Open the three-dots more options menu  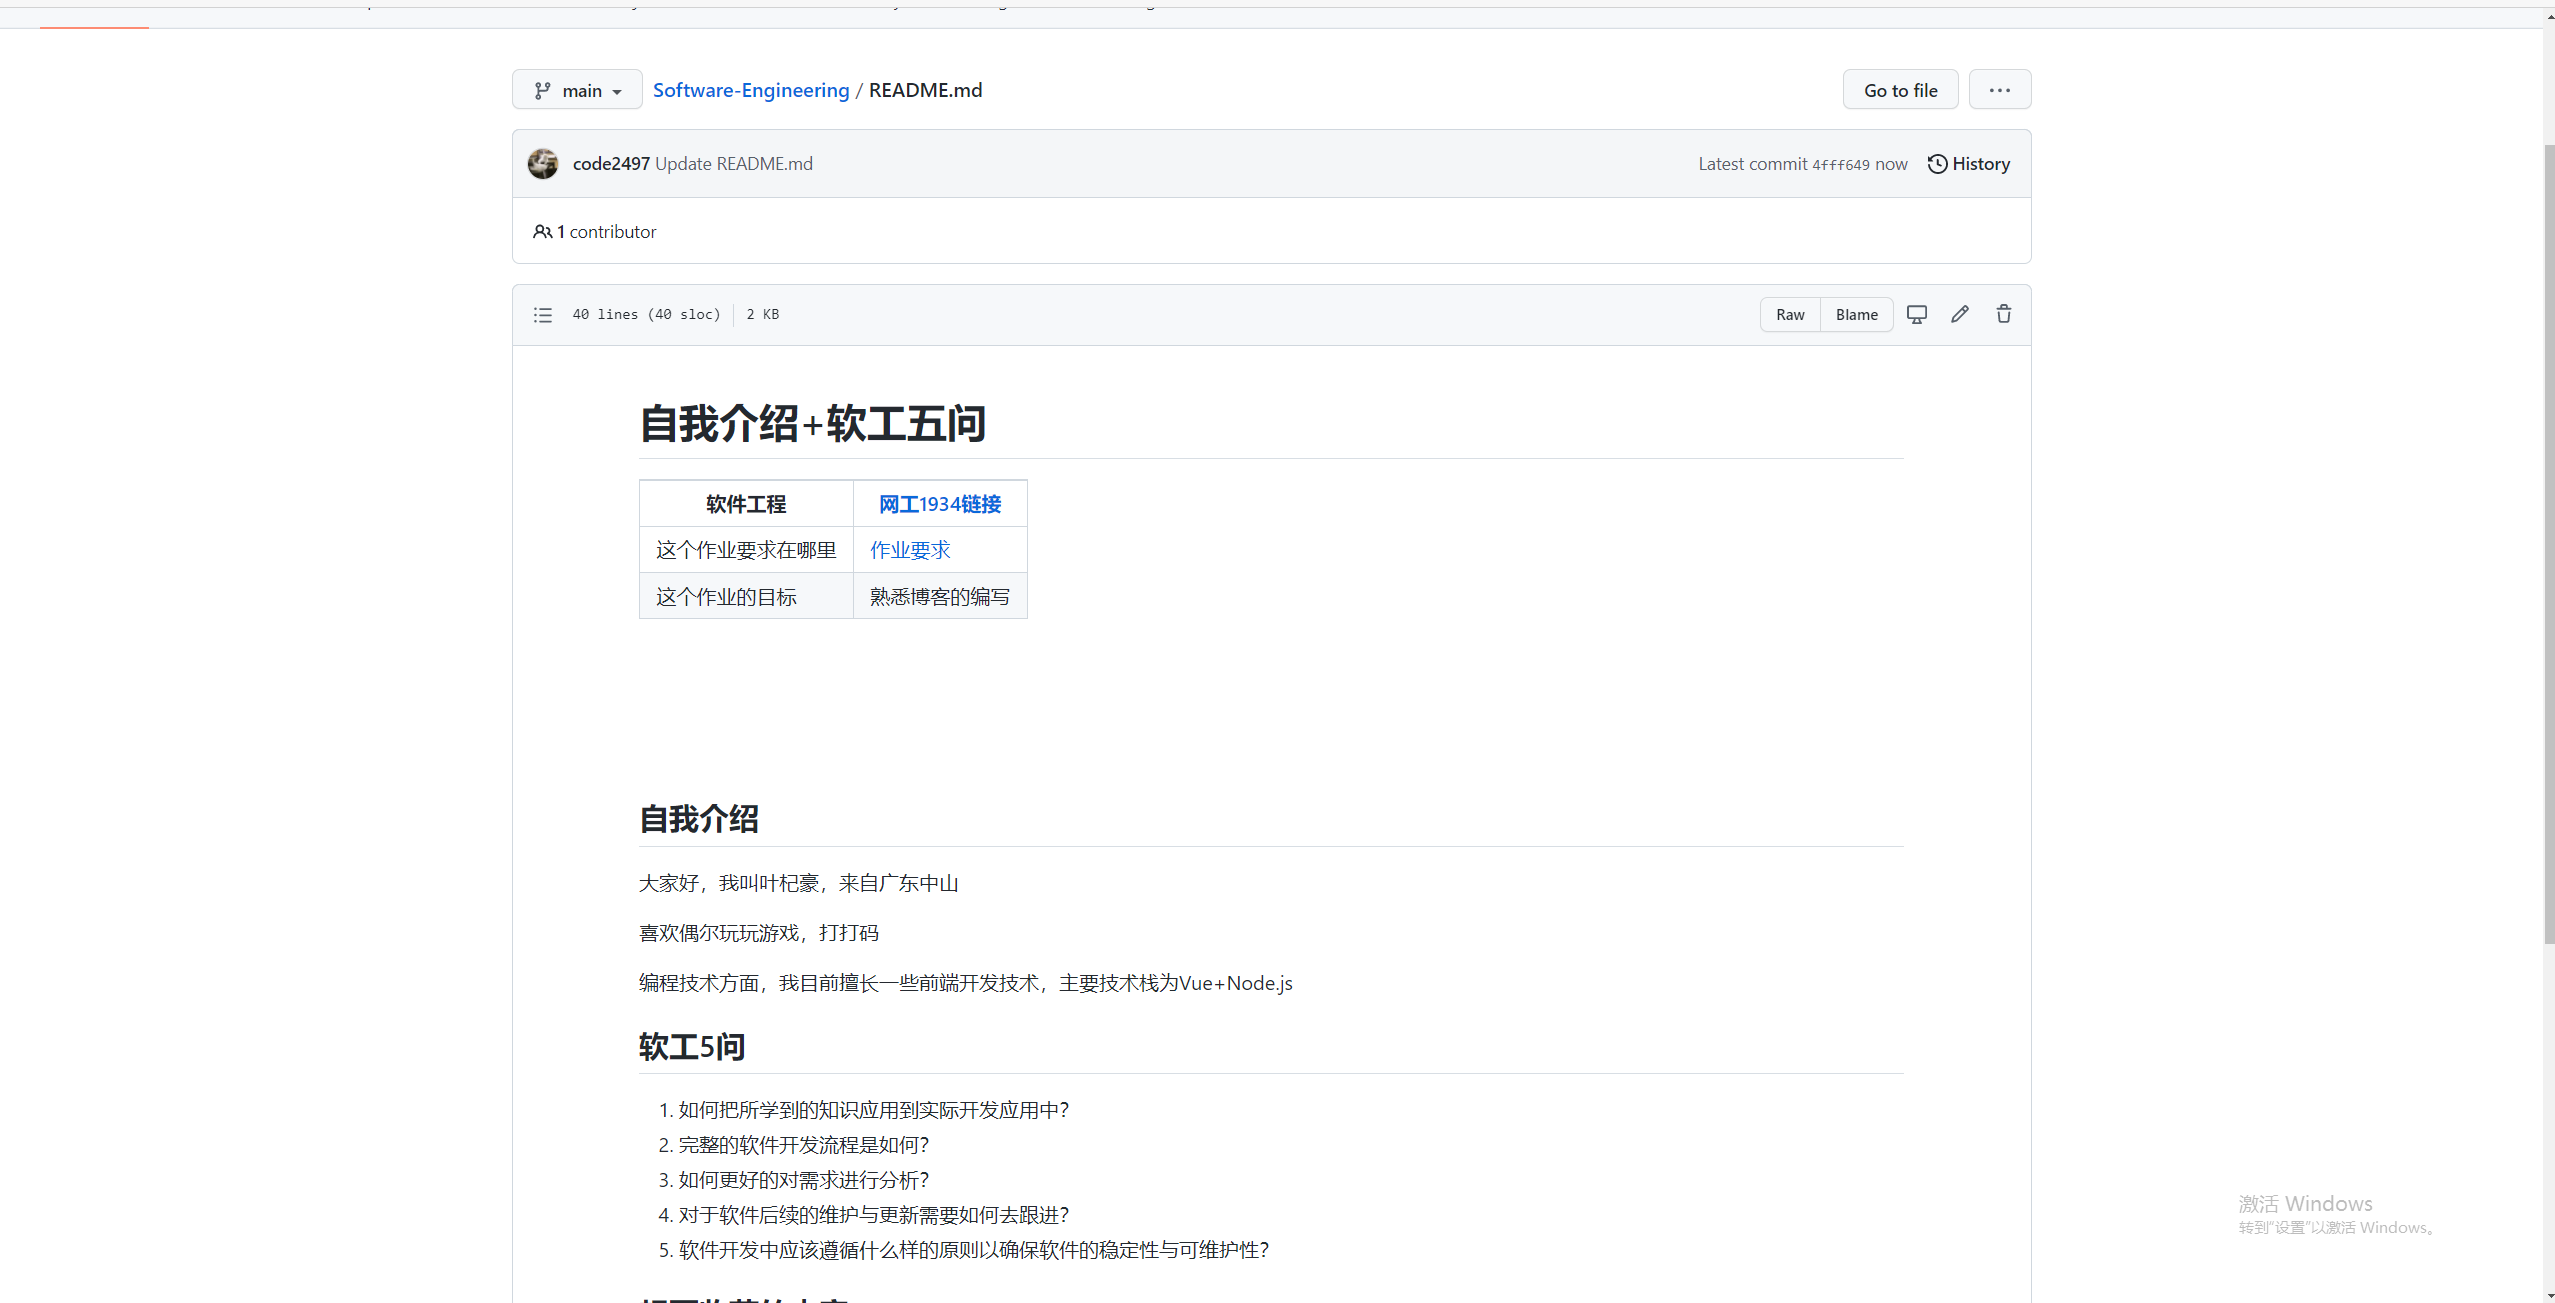pos(2000,90)
